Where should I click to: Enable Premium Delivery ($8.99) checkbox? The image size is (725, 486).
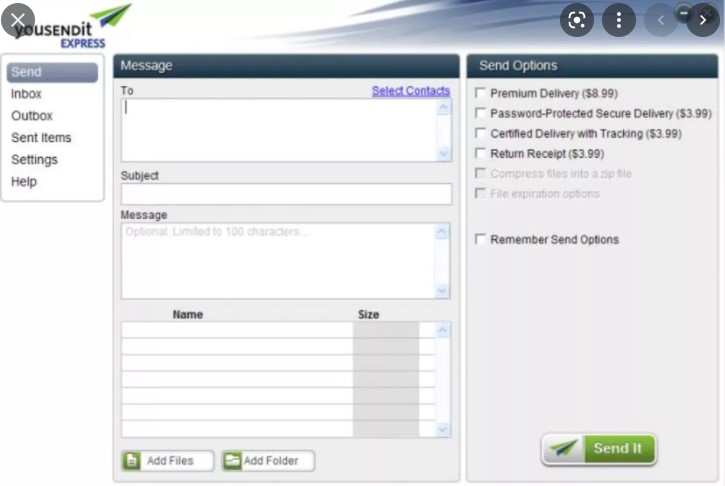coord(480,93)
